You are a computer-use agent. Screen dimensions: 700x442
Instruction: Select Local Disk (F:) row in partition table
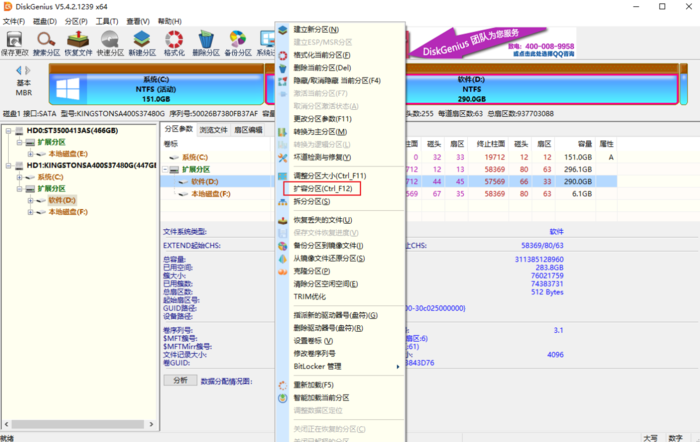[x=388, y=194]
